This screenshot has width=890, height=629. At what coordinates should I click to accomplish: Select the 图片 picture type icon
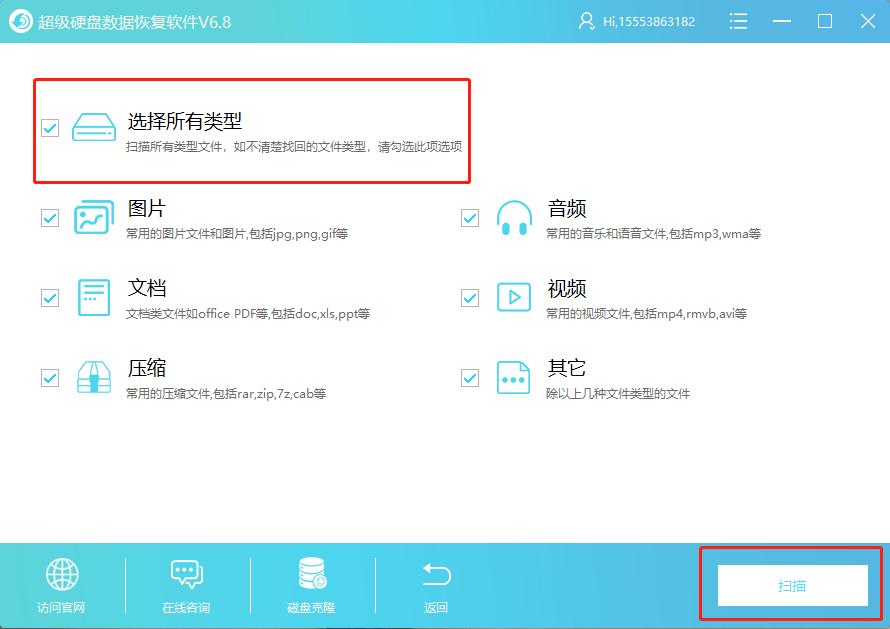click(93, 217)
